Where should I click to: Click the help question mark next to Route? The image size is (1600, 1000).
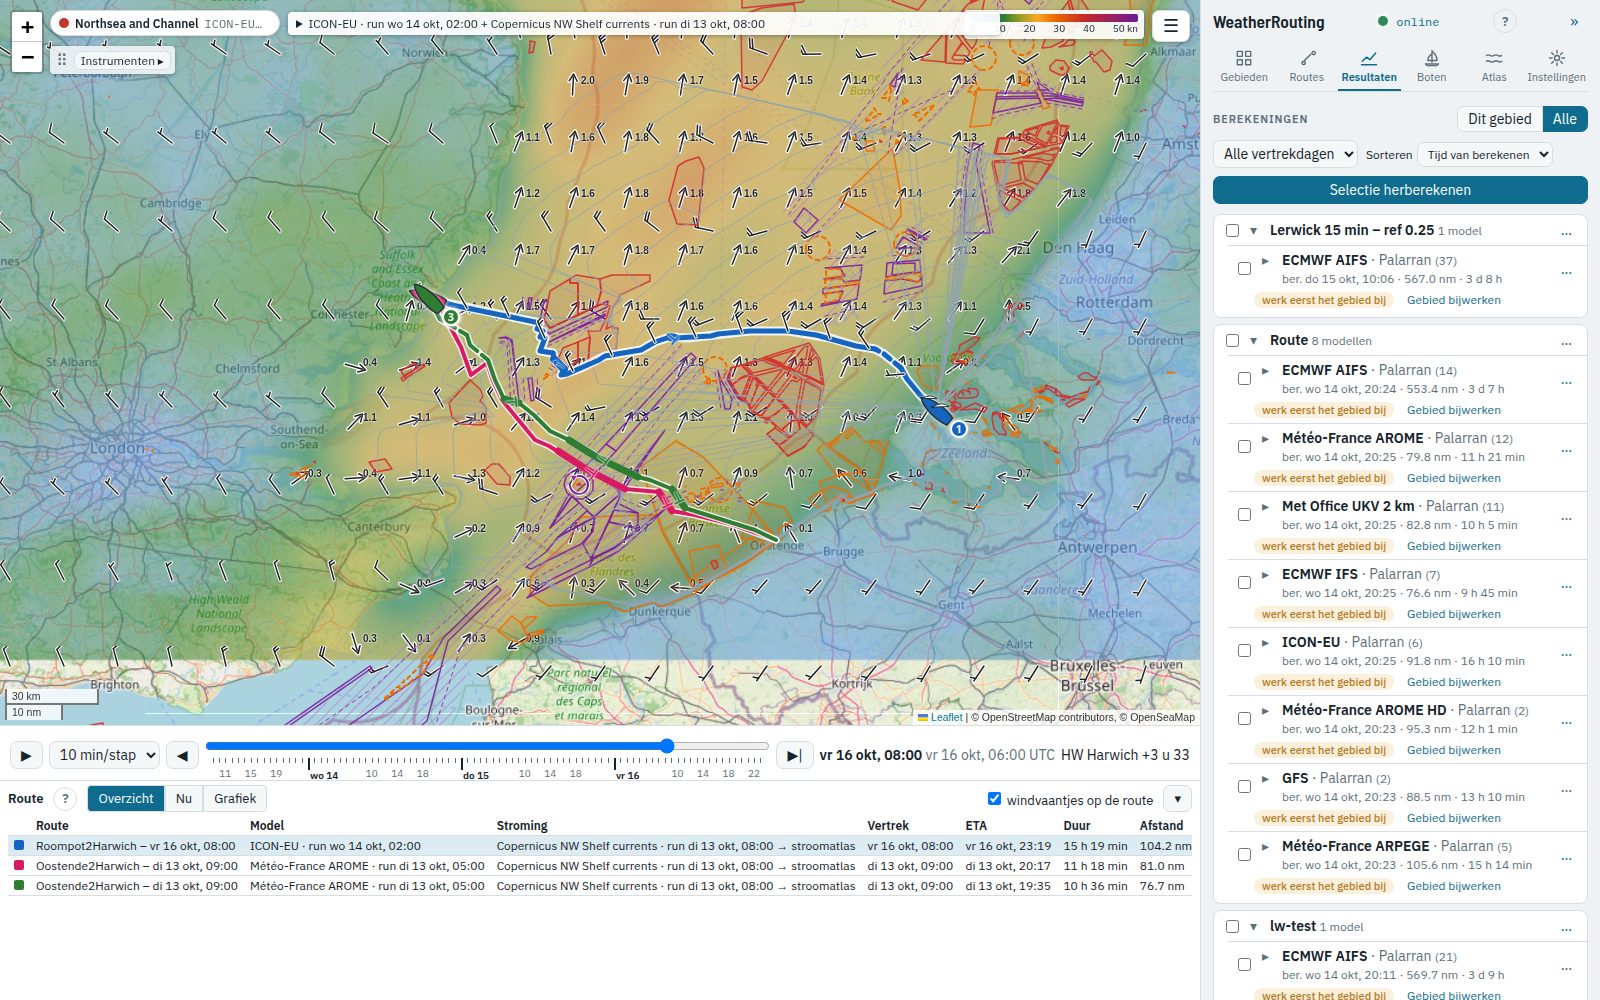(x=65, y=798)
